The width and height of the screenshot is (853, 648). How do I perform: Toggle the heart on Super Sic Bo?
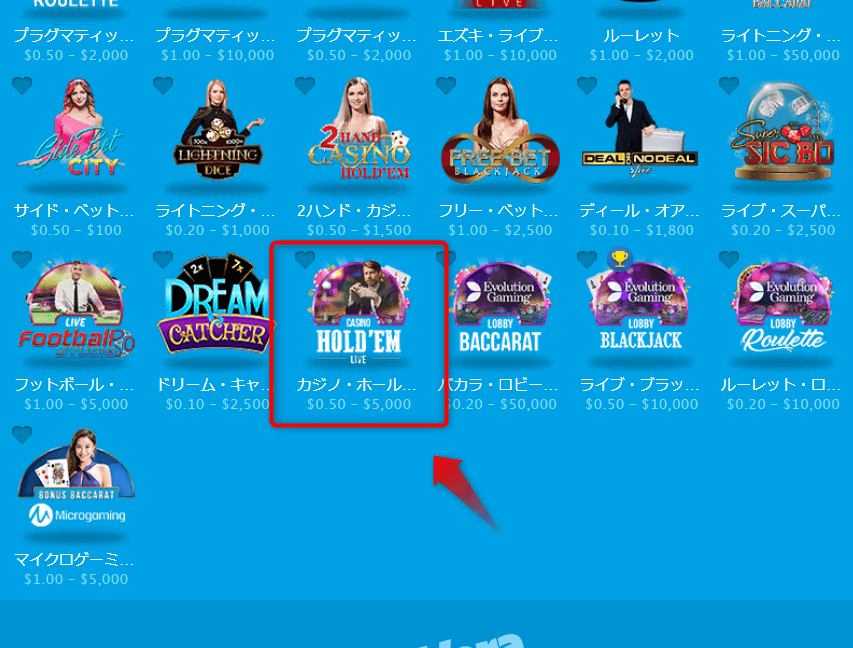(x=729, y=85)
